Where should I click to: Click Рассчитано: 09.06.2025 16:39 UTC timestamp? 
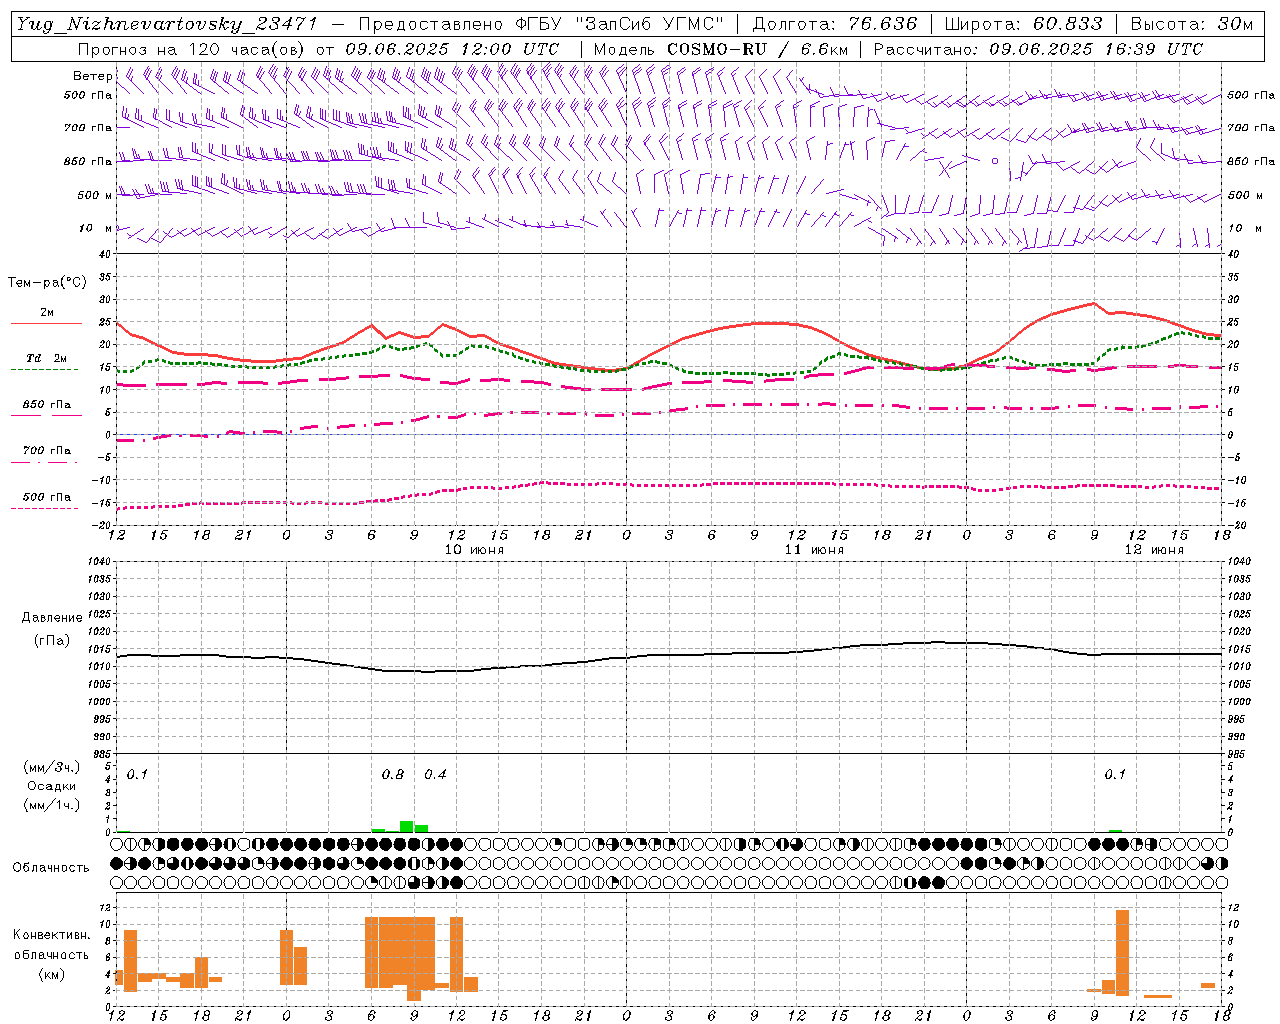point(1039,49)
